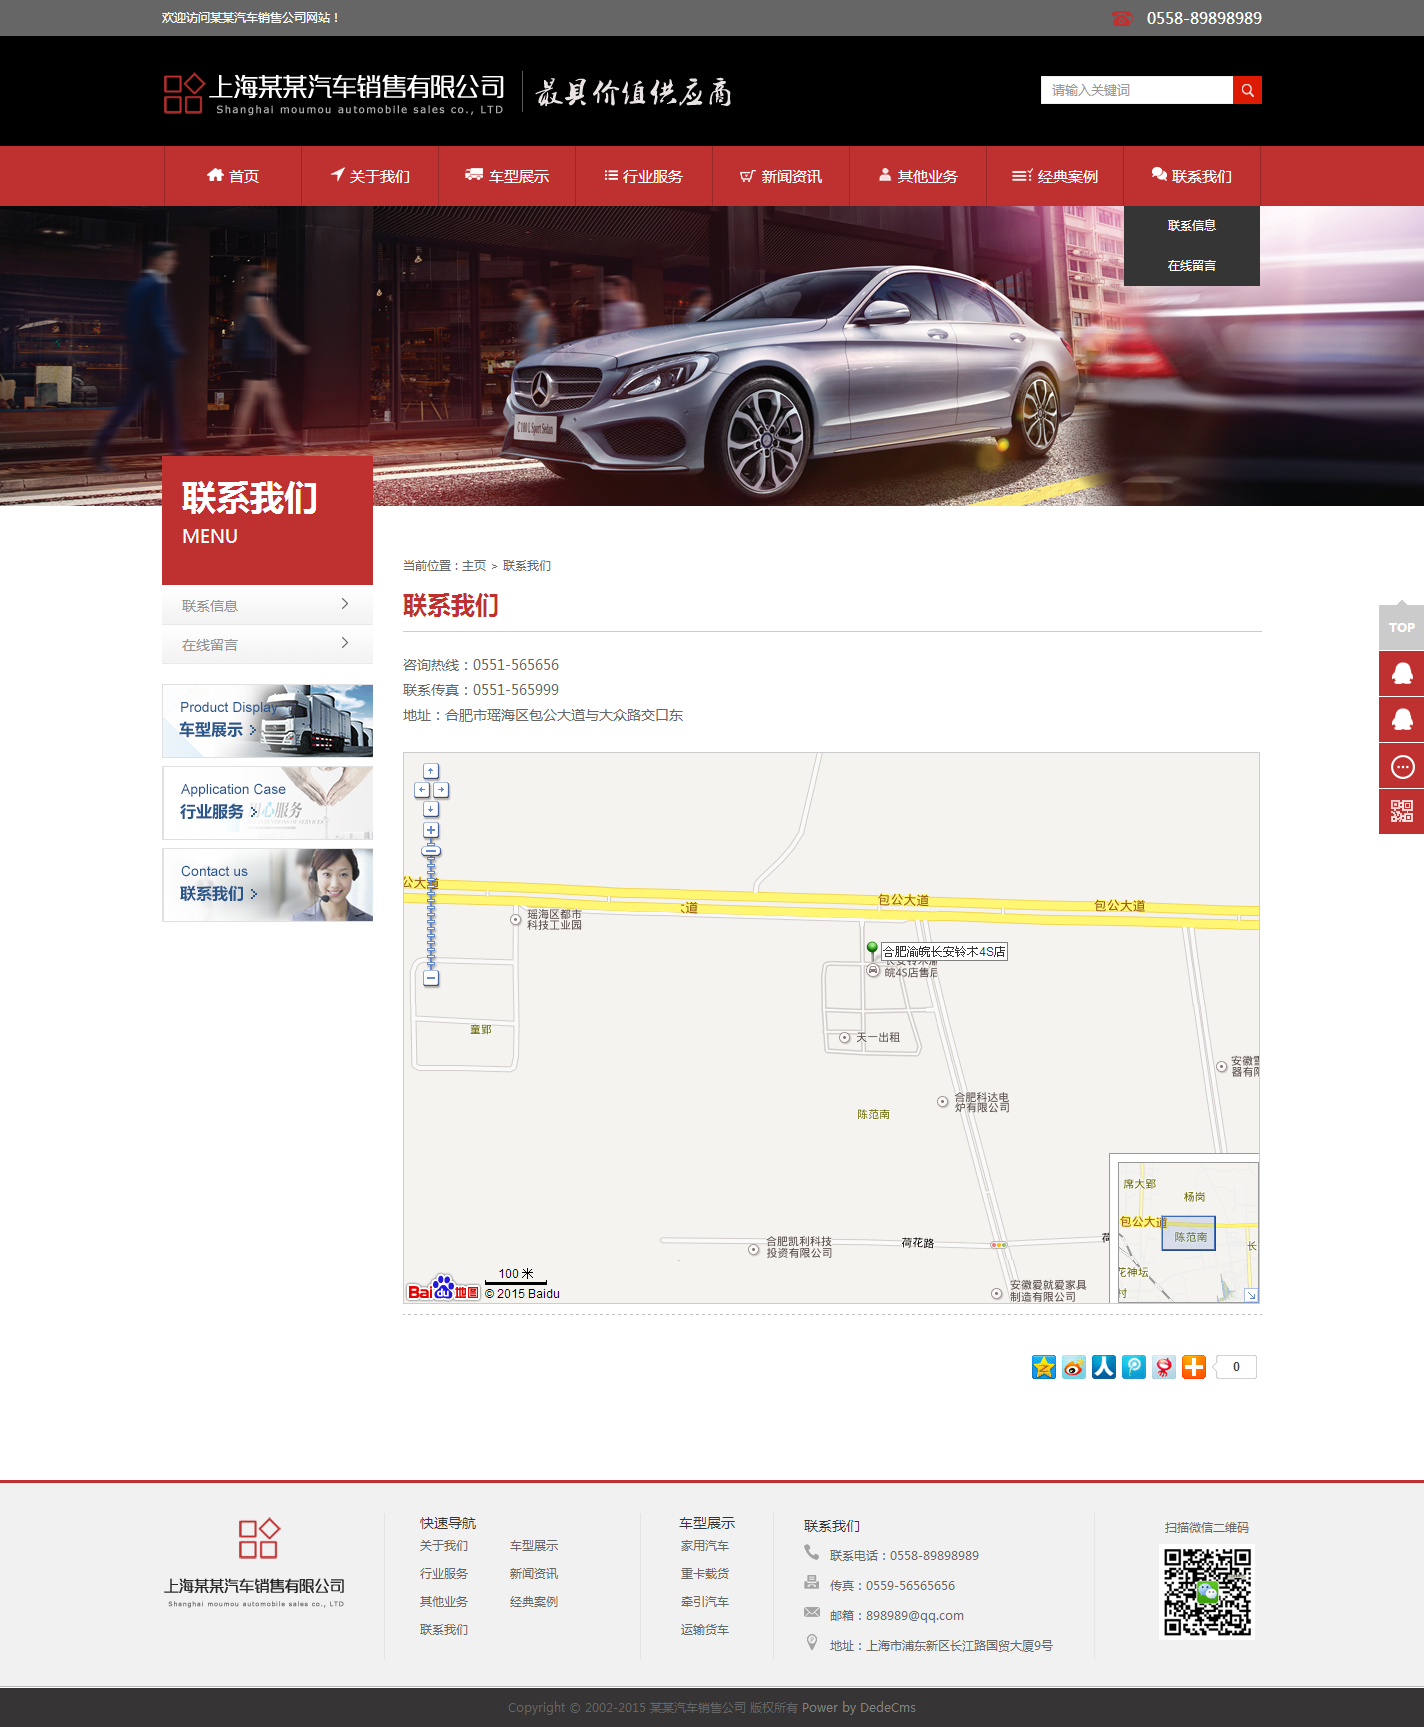Share page to Sina Weibo
The width and height of the screenshot is (1424, 1727).
point(1074,1367)
